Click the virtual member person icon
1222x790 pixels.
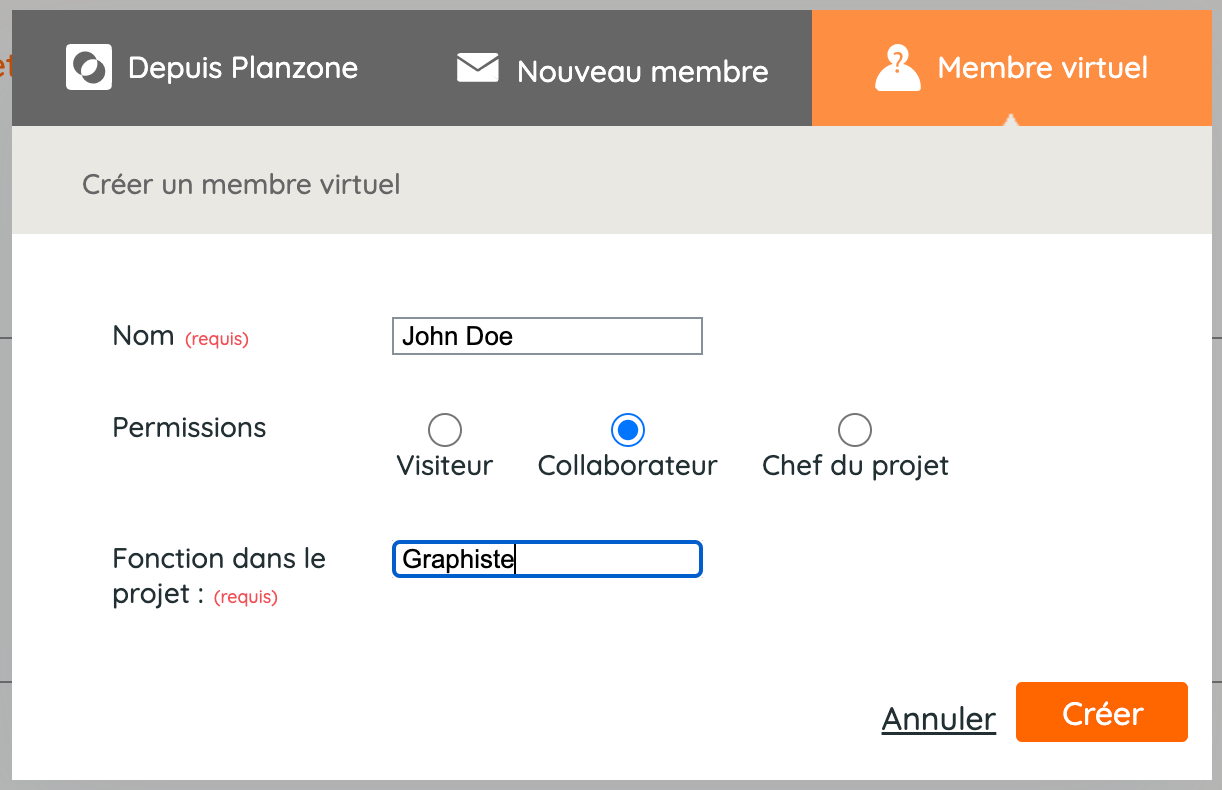pyautogui.click(x=897, y=68)
